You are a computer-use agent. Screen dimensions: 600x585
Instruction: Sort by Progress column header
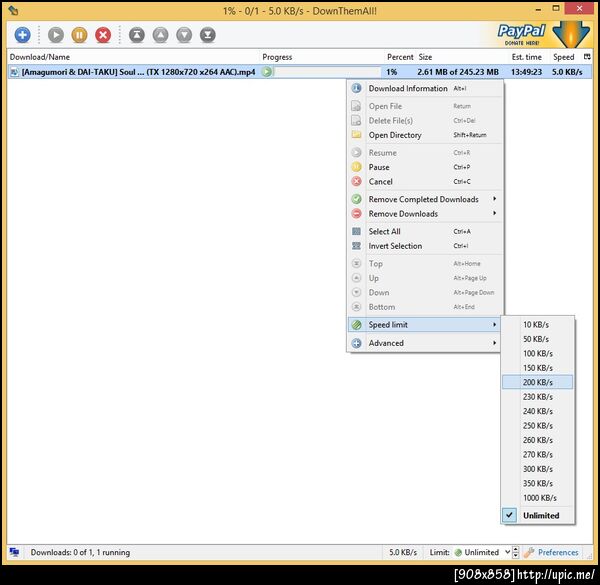pyautogui.click(x=323, y=57)
